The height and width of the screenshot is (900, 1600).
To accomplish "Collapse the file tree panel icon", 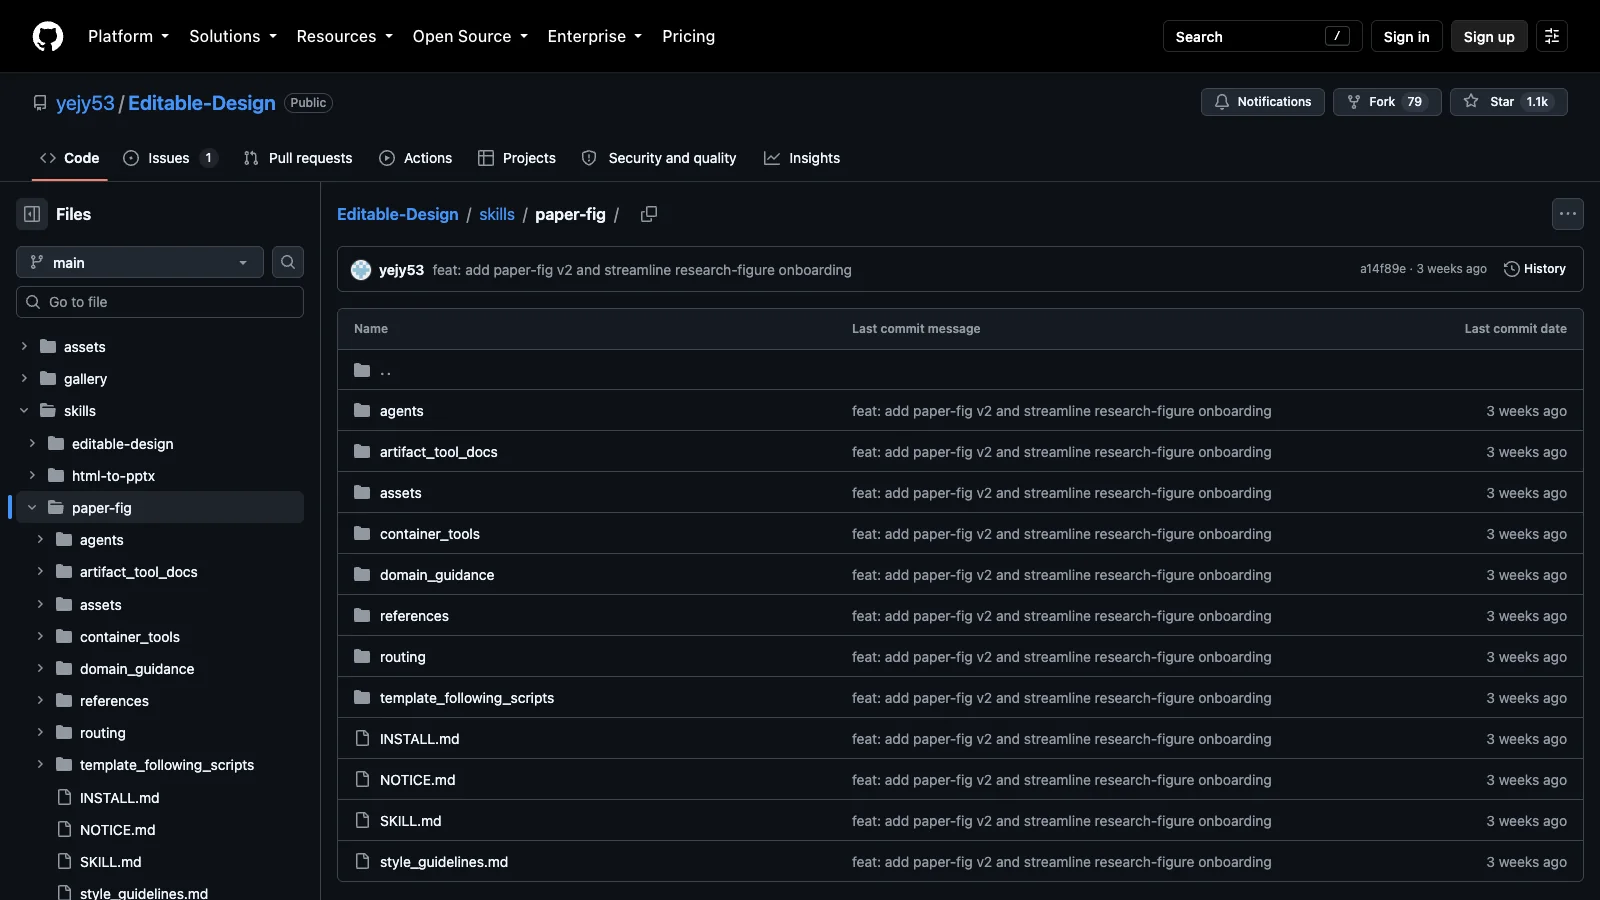I will pyautogui.click(x=32, y=214).
